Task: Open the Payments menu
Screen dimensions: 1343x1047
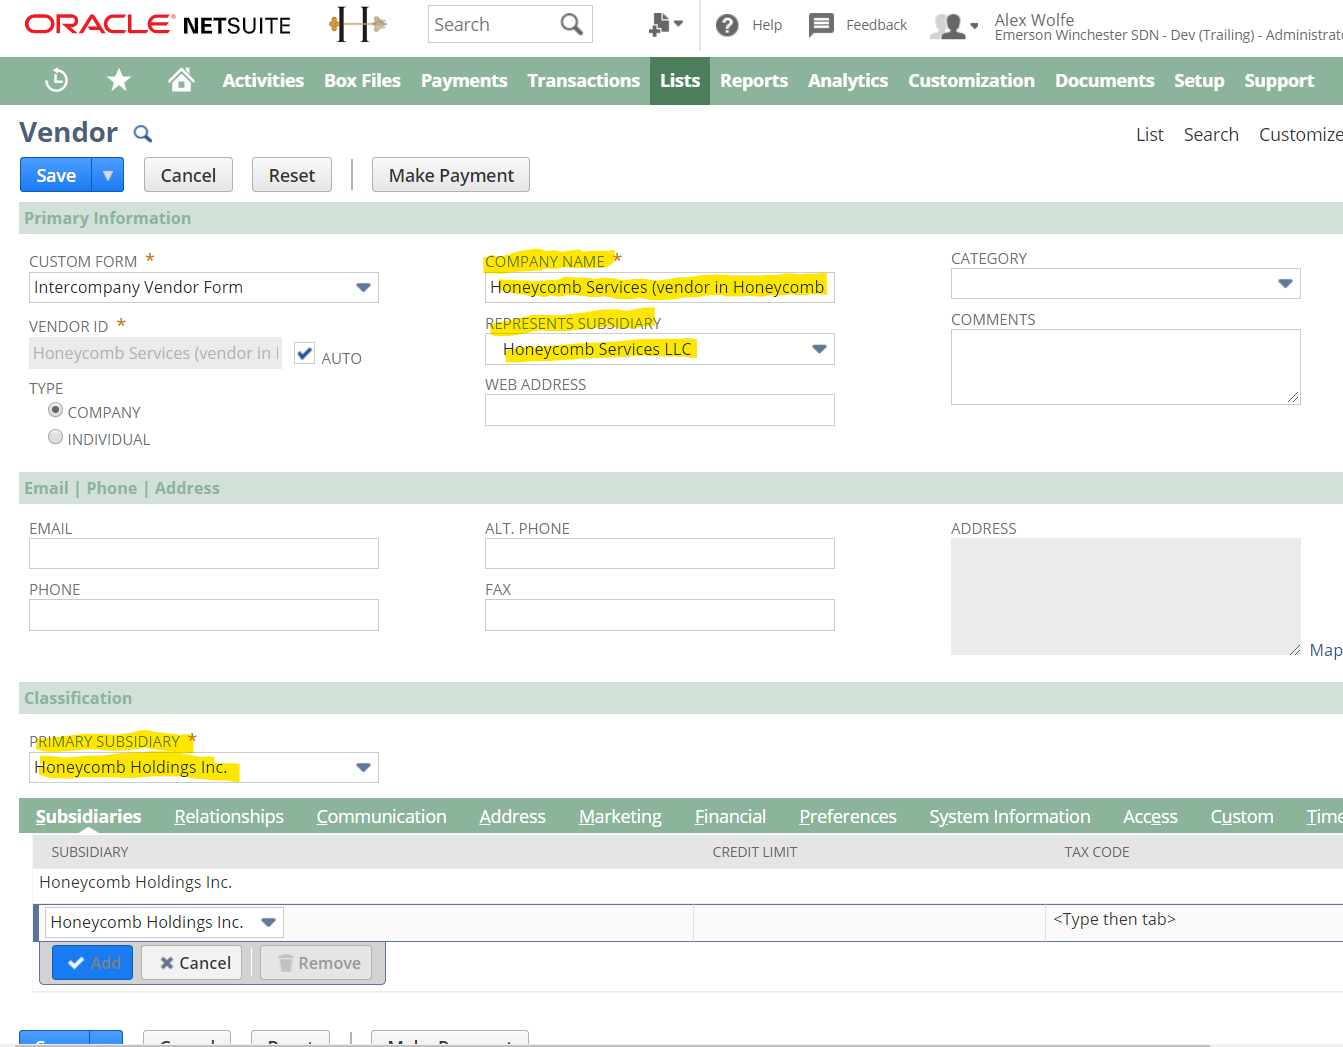Action: coord(464,81)
